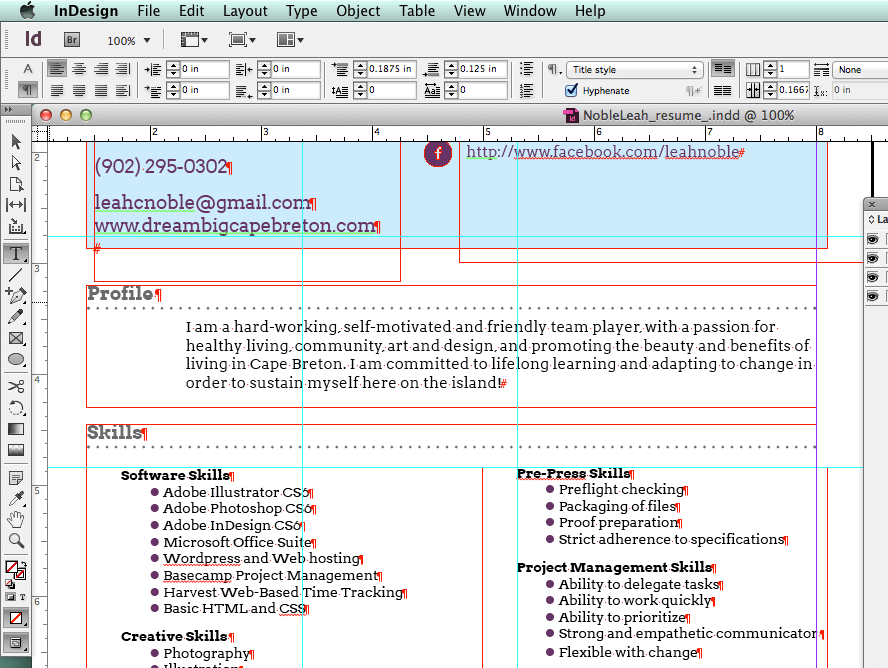Click the Apply None swatch button
This screenshot has width=888, height=668.
(16, 618)
